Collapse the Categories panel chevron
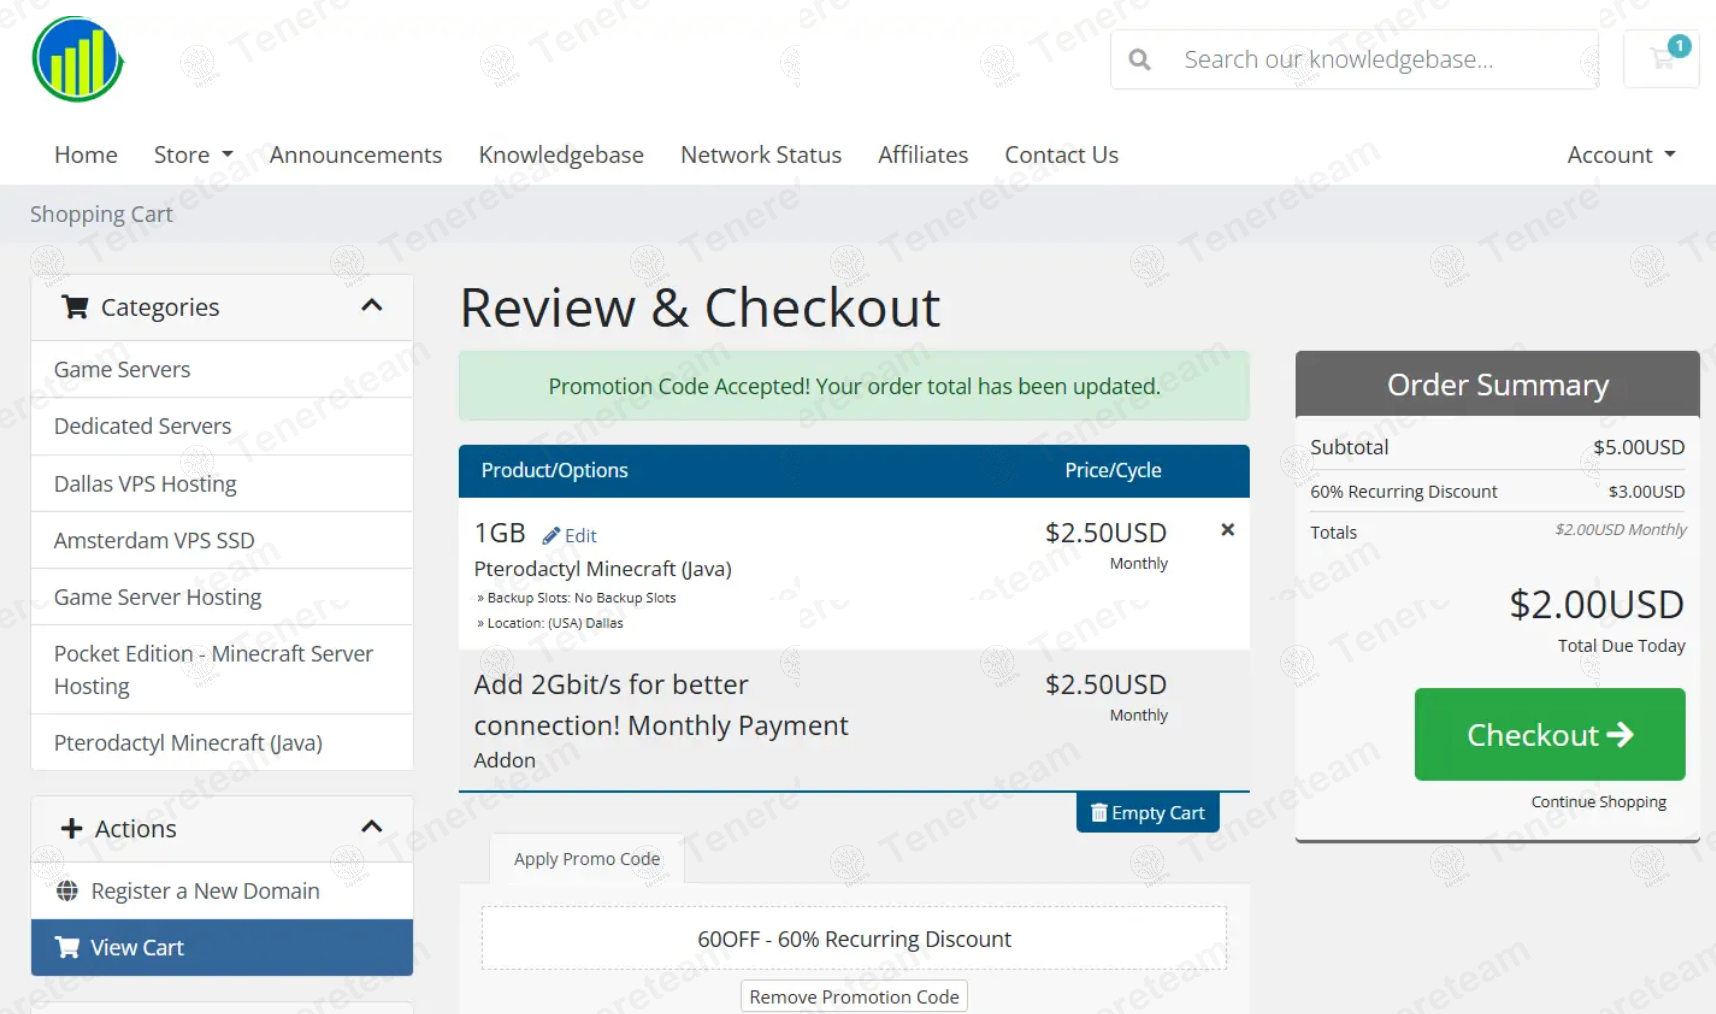The width and height of the screenshot is (1716, 1014). click(372, 306)
